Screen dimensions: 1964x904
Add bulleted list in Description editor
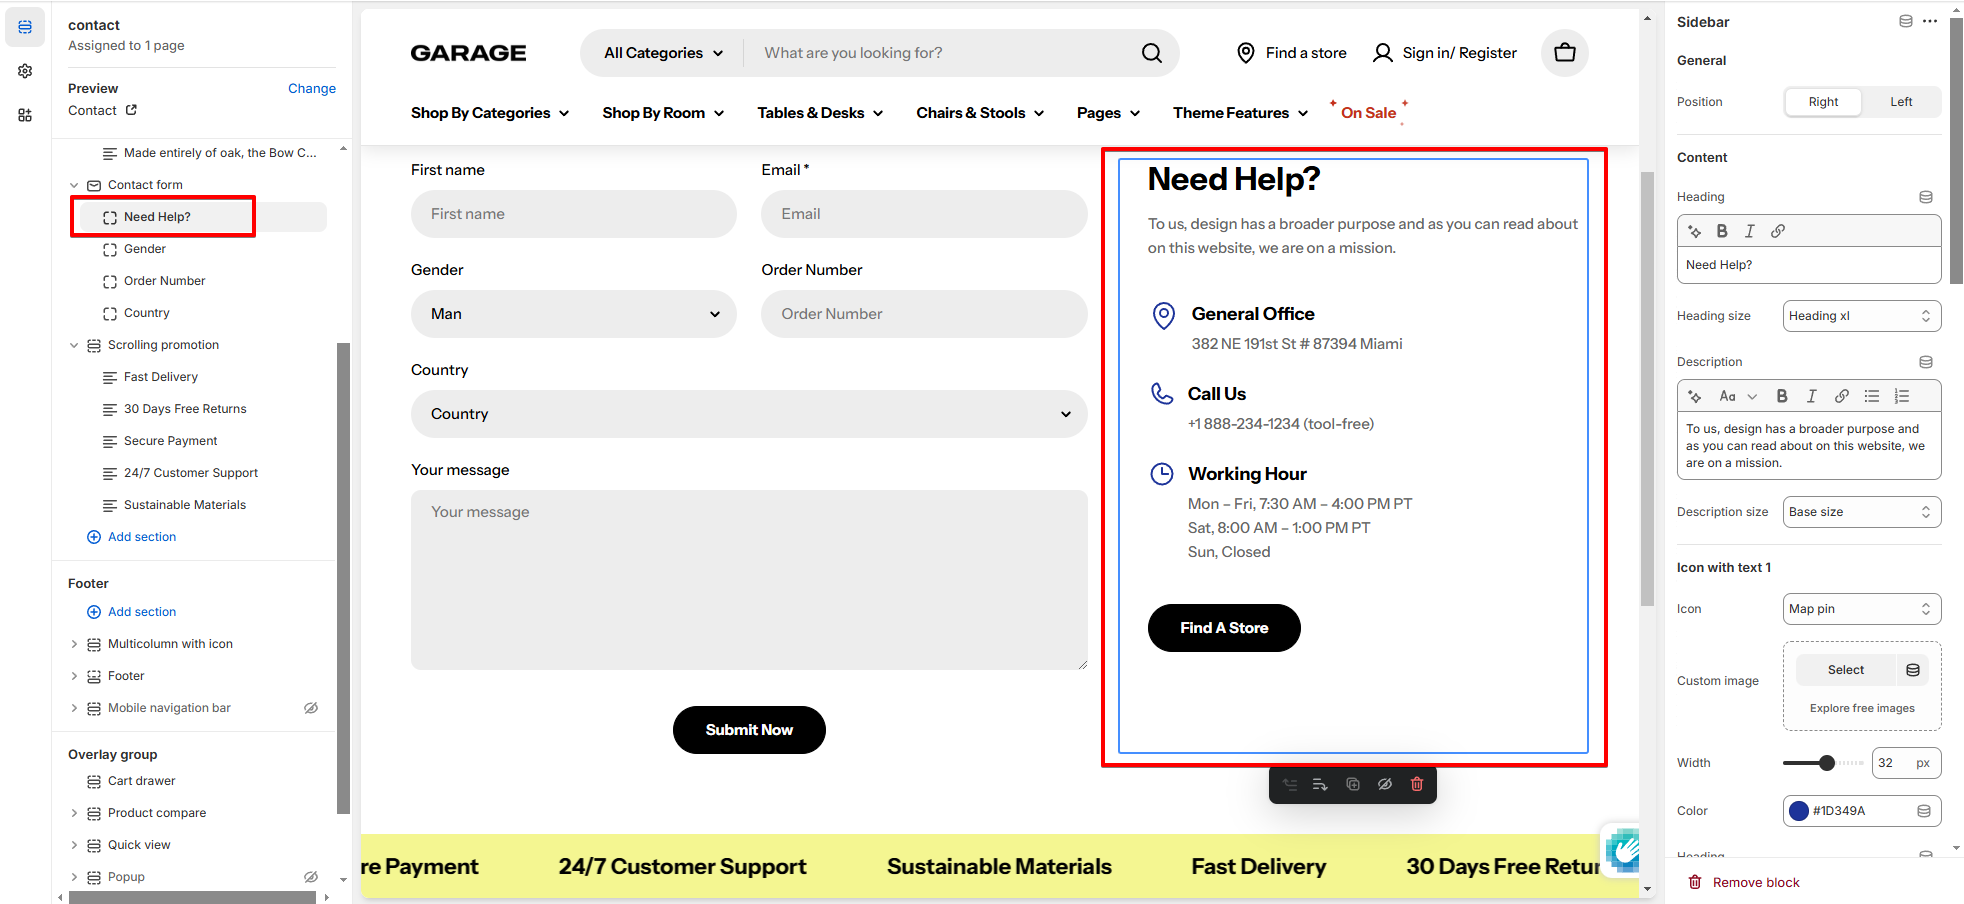click(1872, 396)
